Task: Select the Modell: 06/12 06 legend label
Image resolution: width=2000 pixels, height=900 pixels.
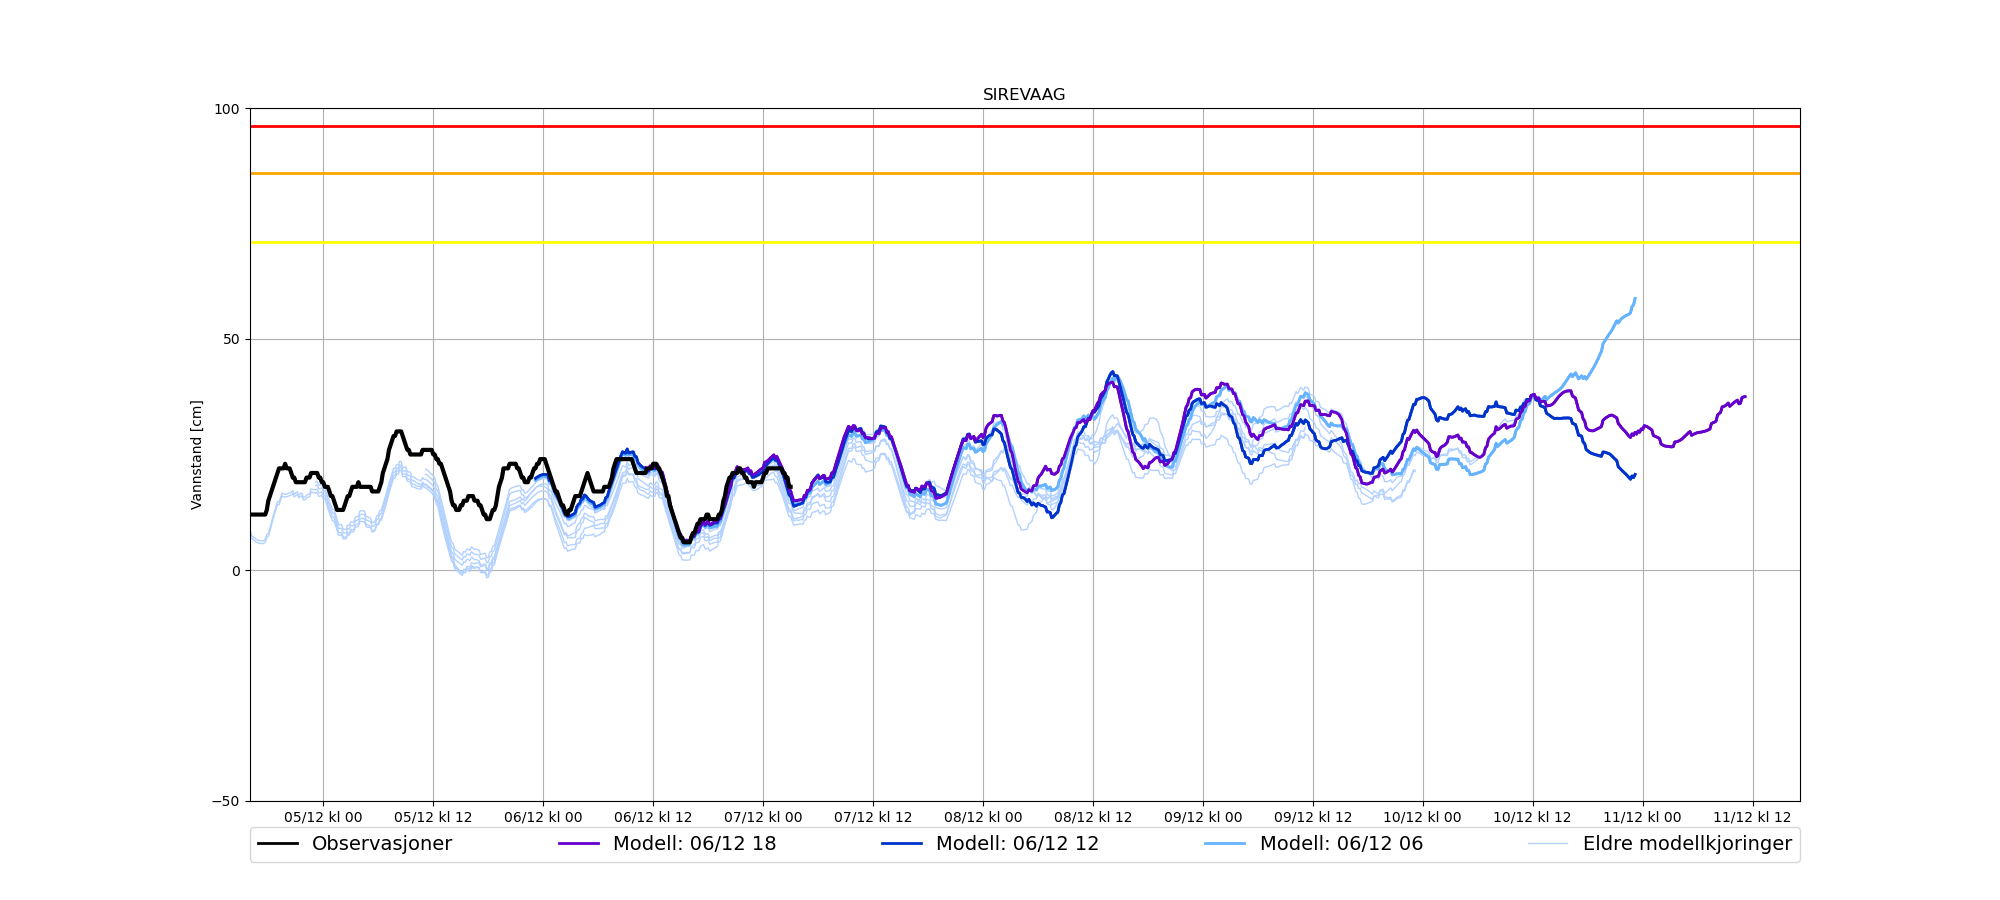Action: pos(1341,844)
